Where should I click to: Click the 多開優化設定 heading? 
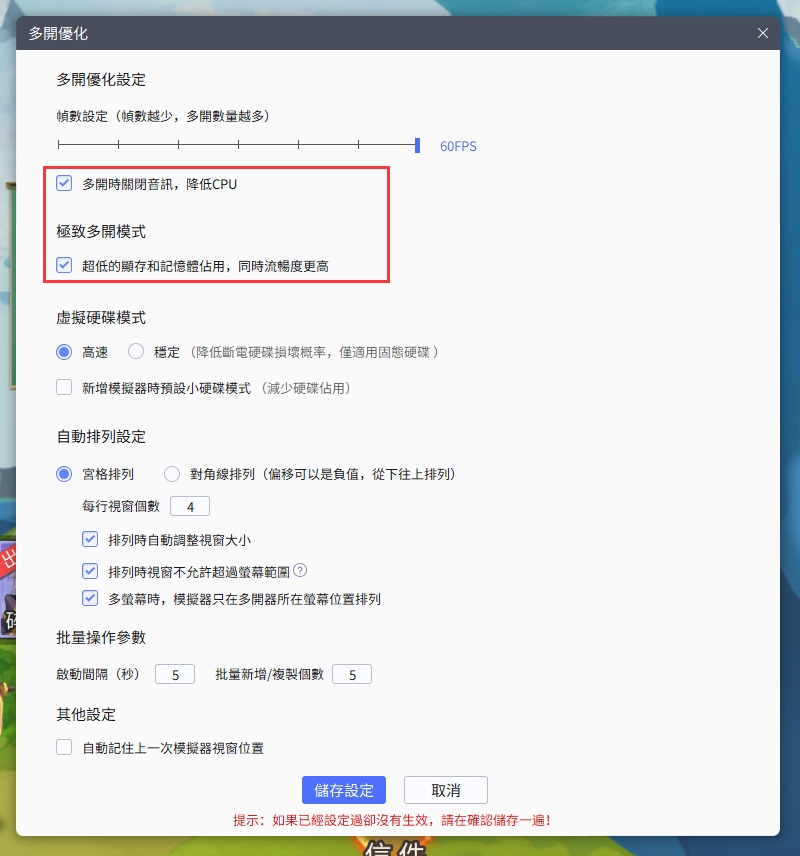(x=101, y=80)
